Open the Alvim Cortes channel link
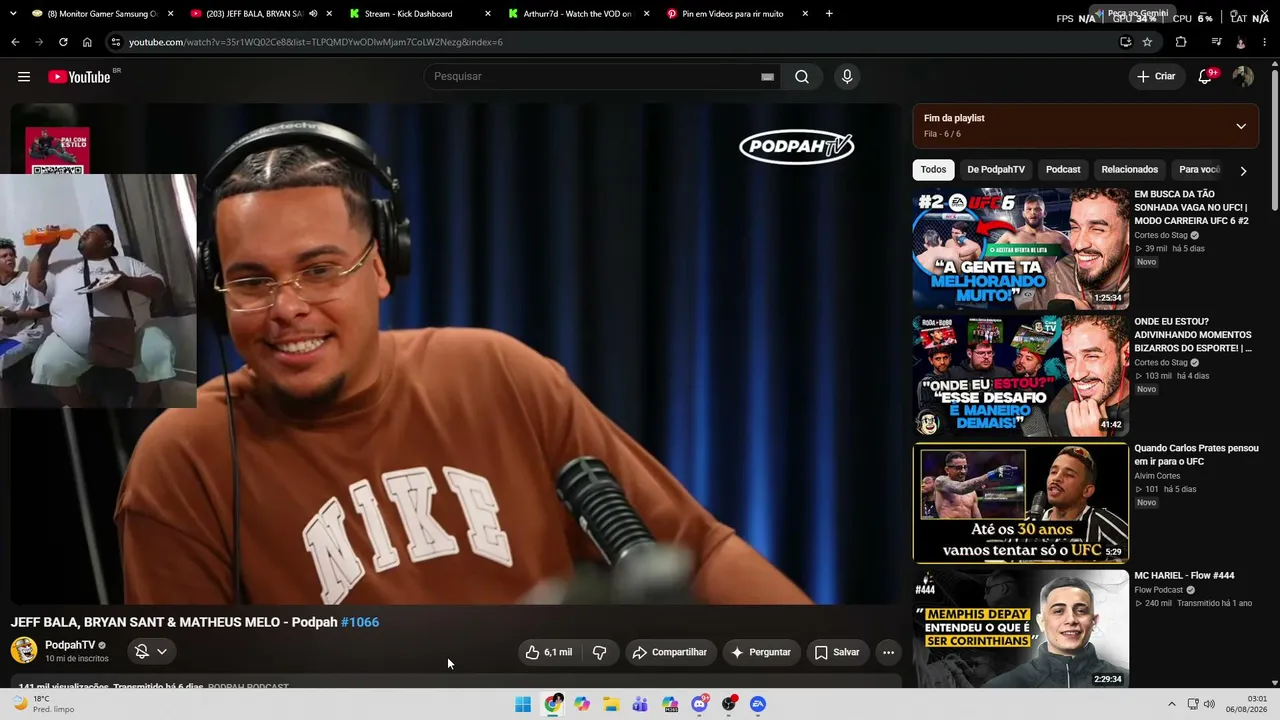 tap(1158, 476)
